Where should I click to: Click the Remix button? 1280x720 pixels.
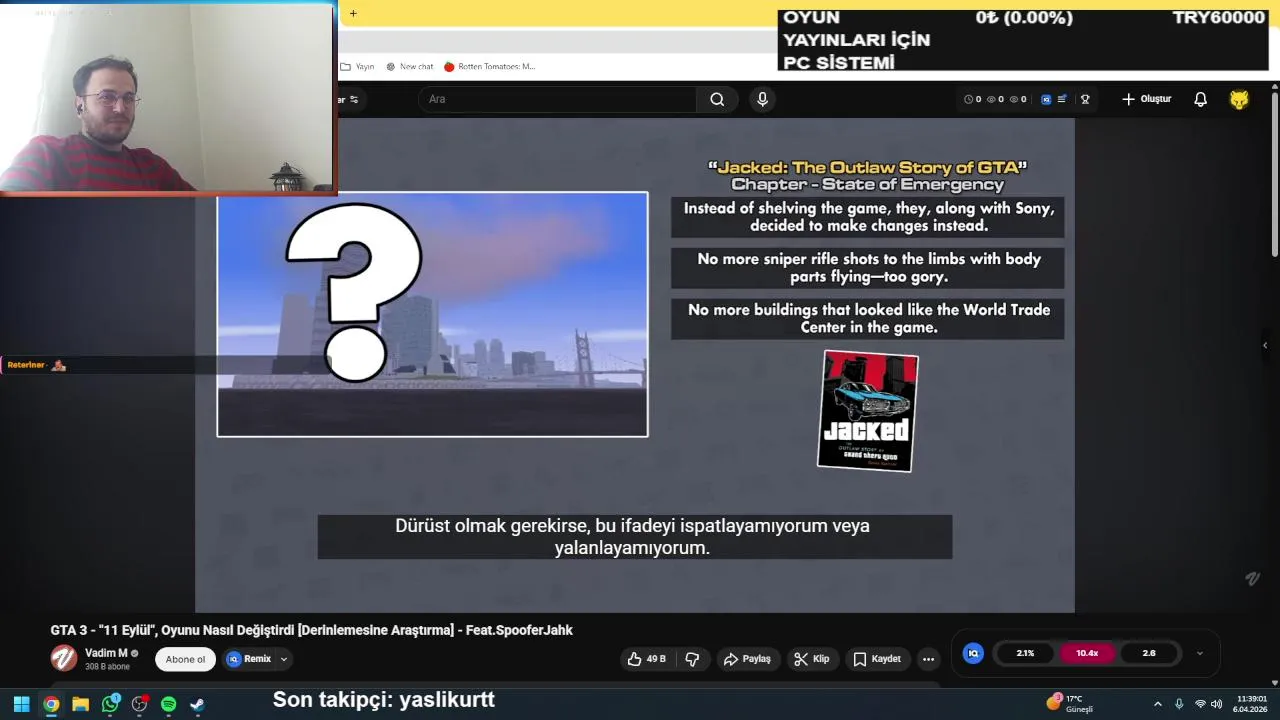pyautogui.click(x=249, y=659)
